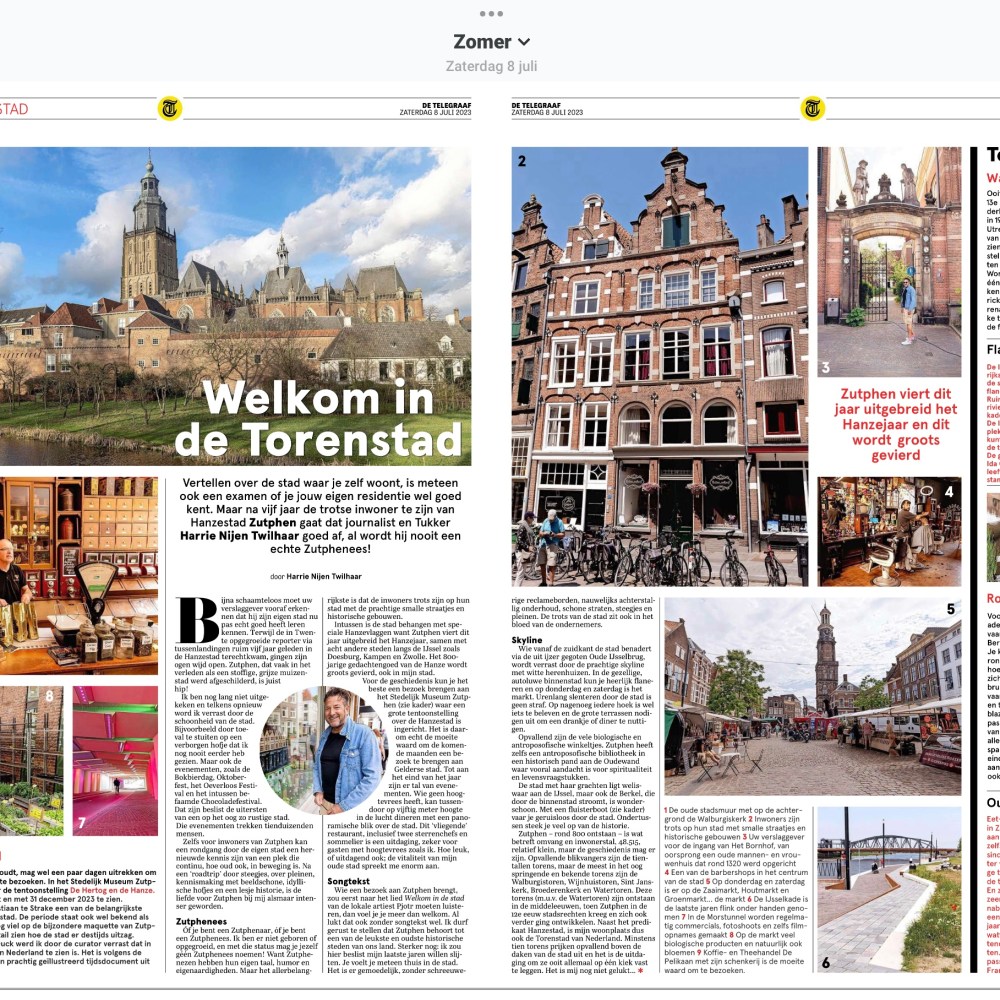Open the Zomer edition dropdown
Viewport: 1000px width, 1000px height.
click(491, 42)
